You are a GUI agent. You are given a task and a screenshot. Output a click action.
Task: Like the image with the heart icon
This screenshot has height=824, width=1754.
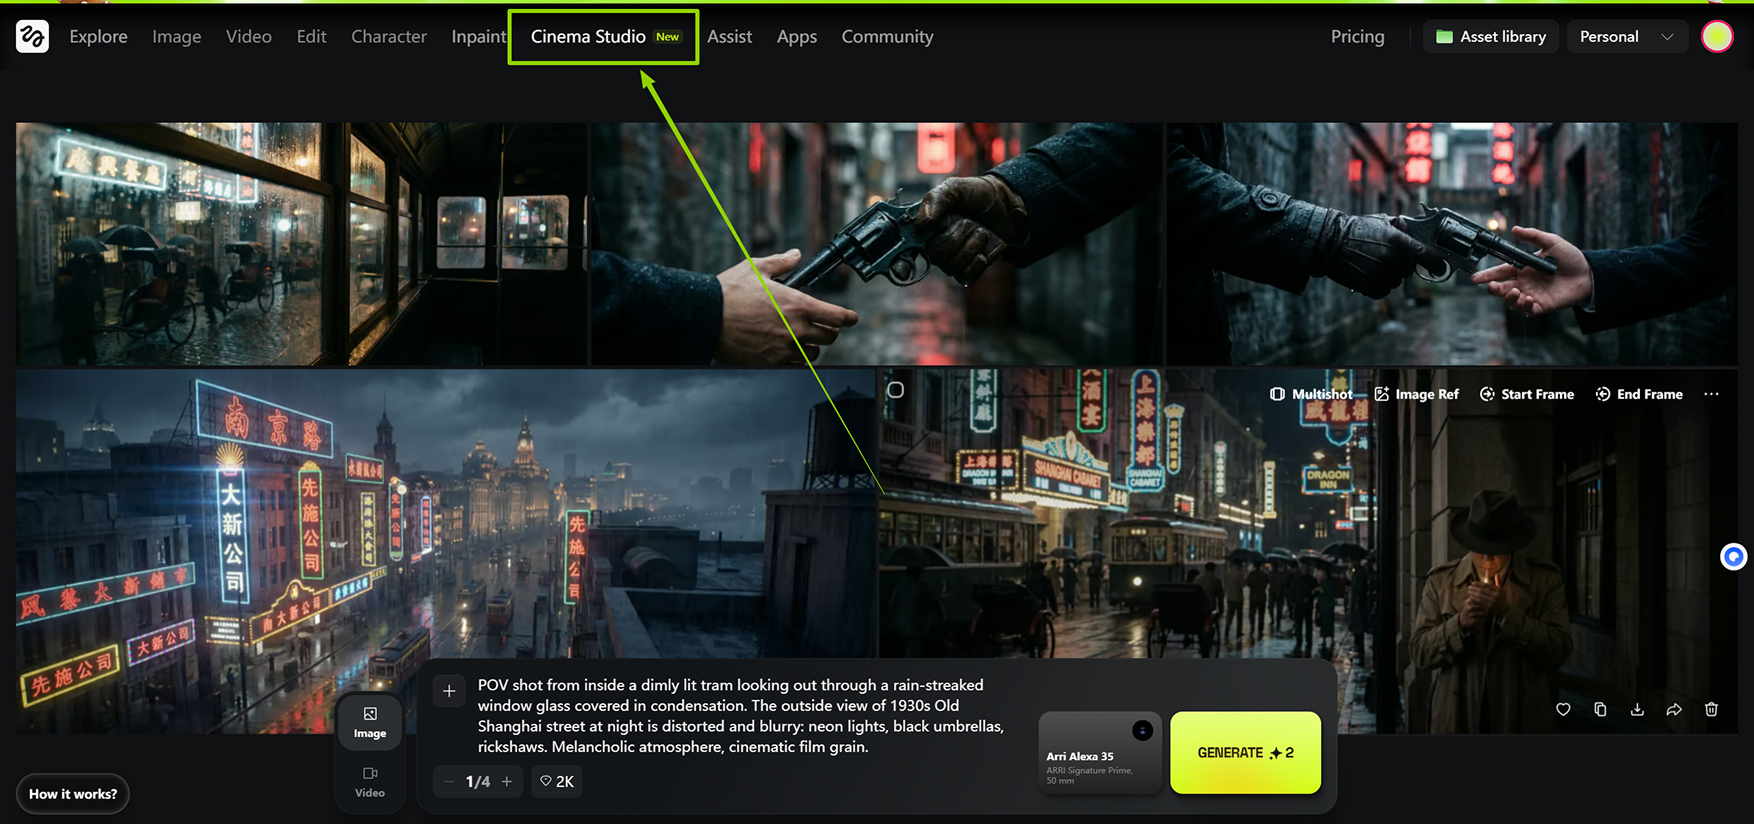[1563, 709]
